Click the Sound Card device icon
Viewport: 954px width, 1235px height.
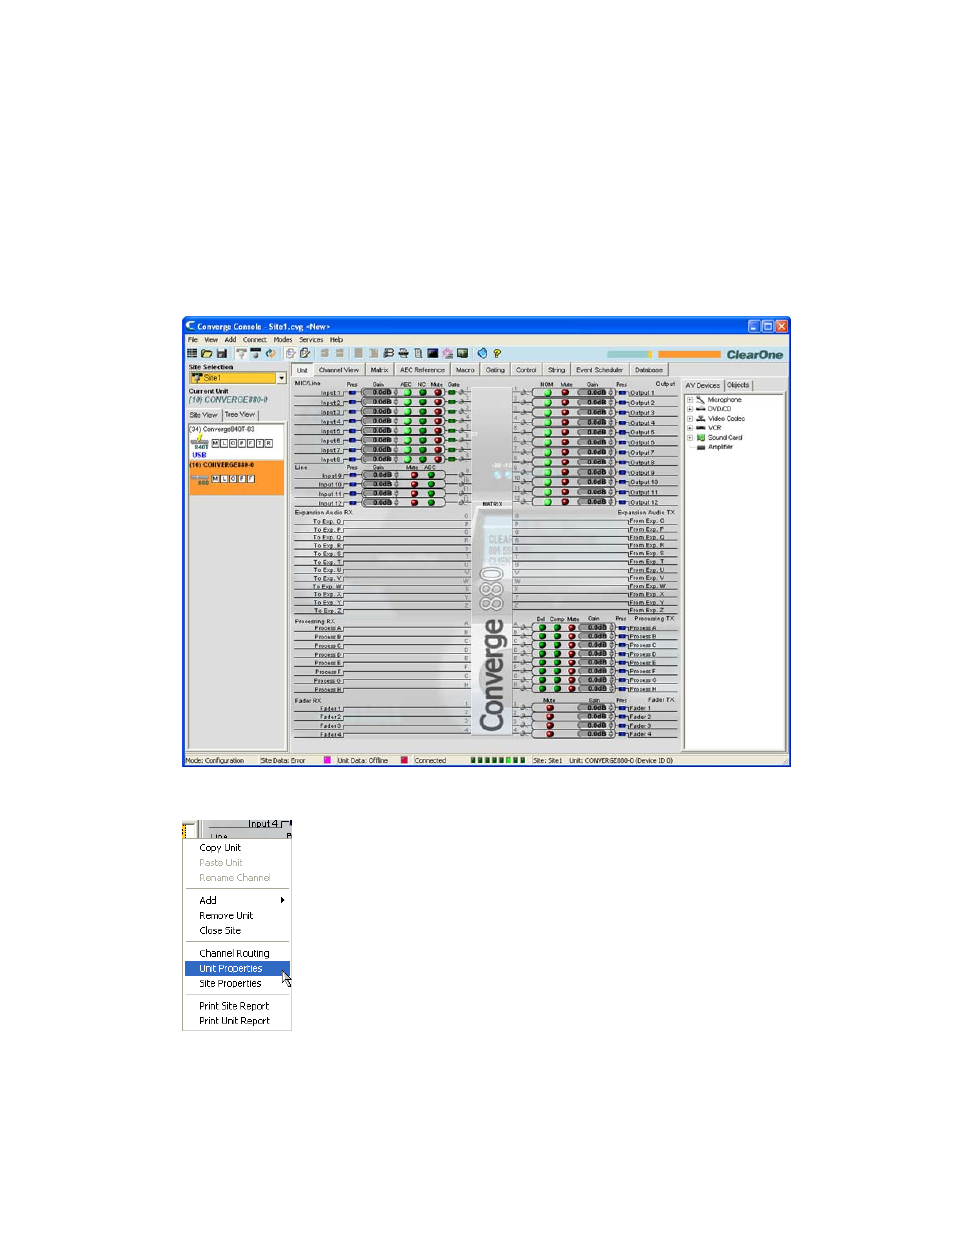[700, 438]
